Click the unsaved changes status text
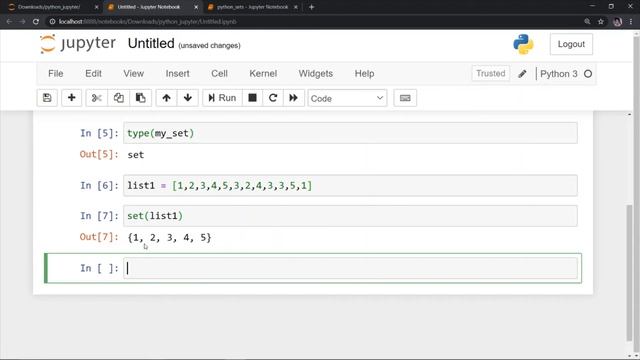This screenshot has height=360, width=640. [209, 45]
